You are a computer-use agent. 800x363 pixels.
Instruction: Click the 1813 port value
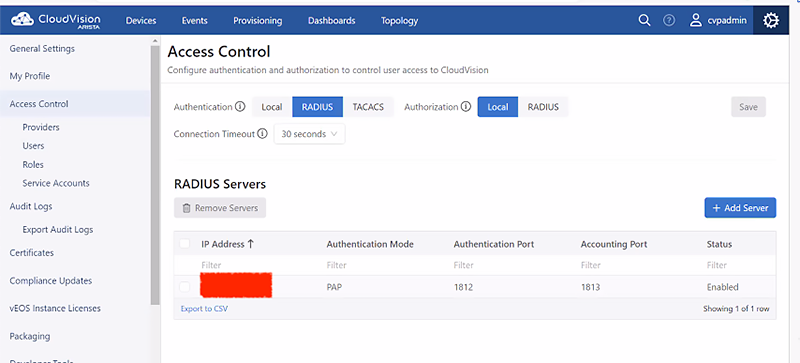click(590, 287)
